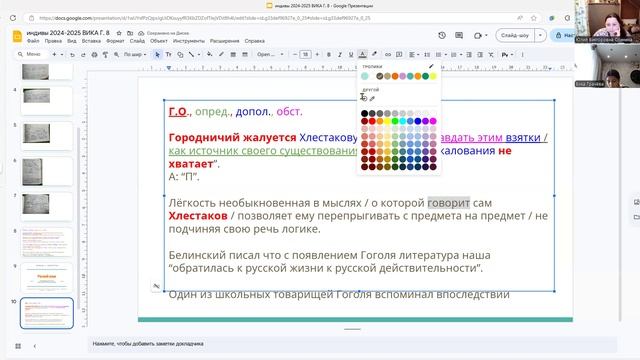This screenshot has height=360, width=640.
Task: Click the Clear formatting icon
Action: (491, 55)
